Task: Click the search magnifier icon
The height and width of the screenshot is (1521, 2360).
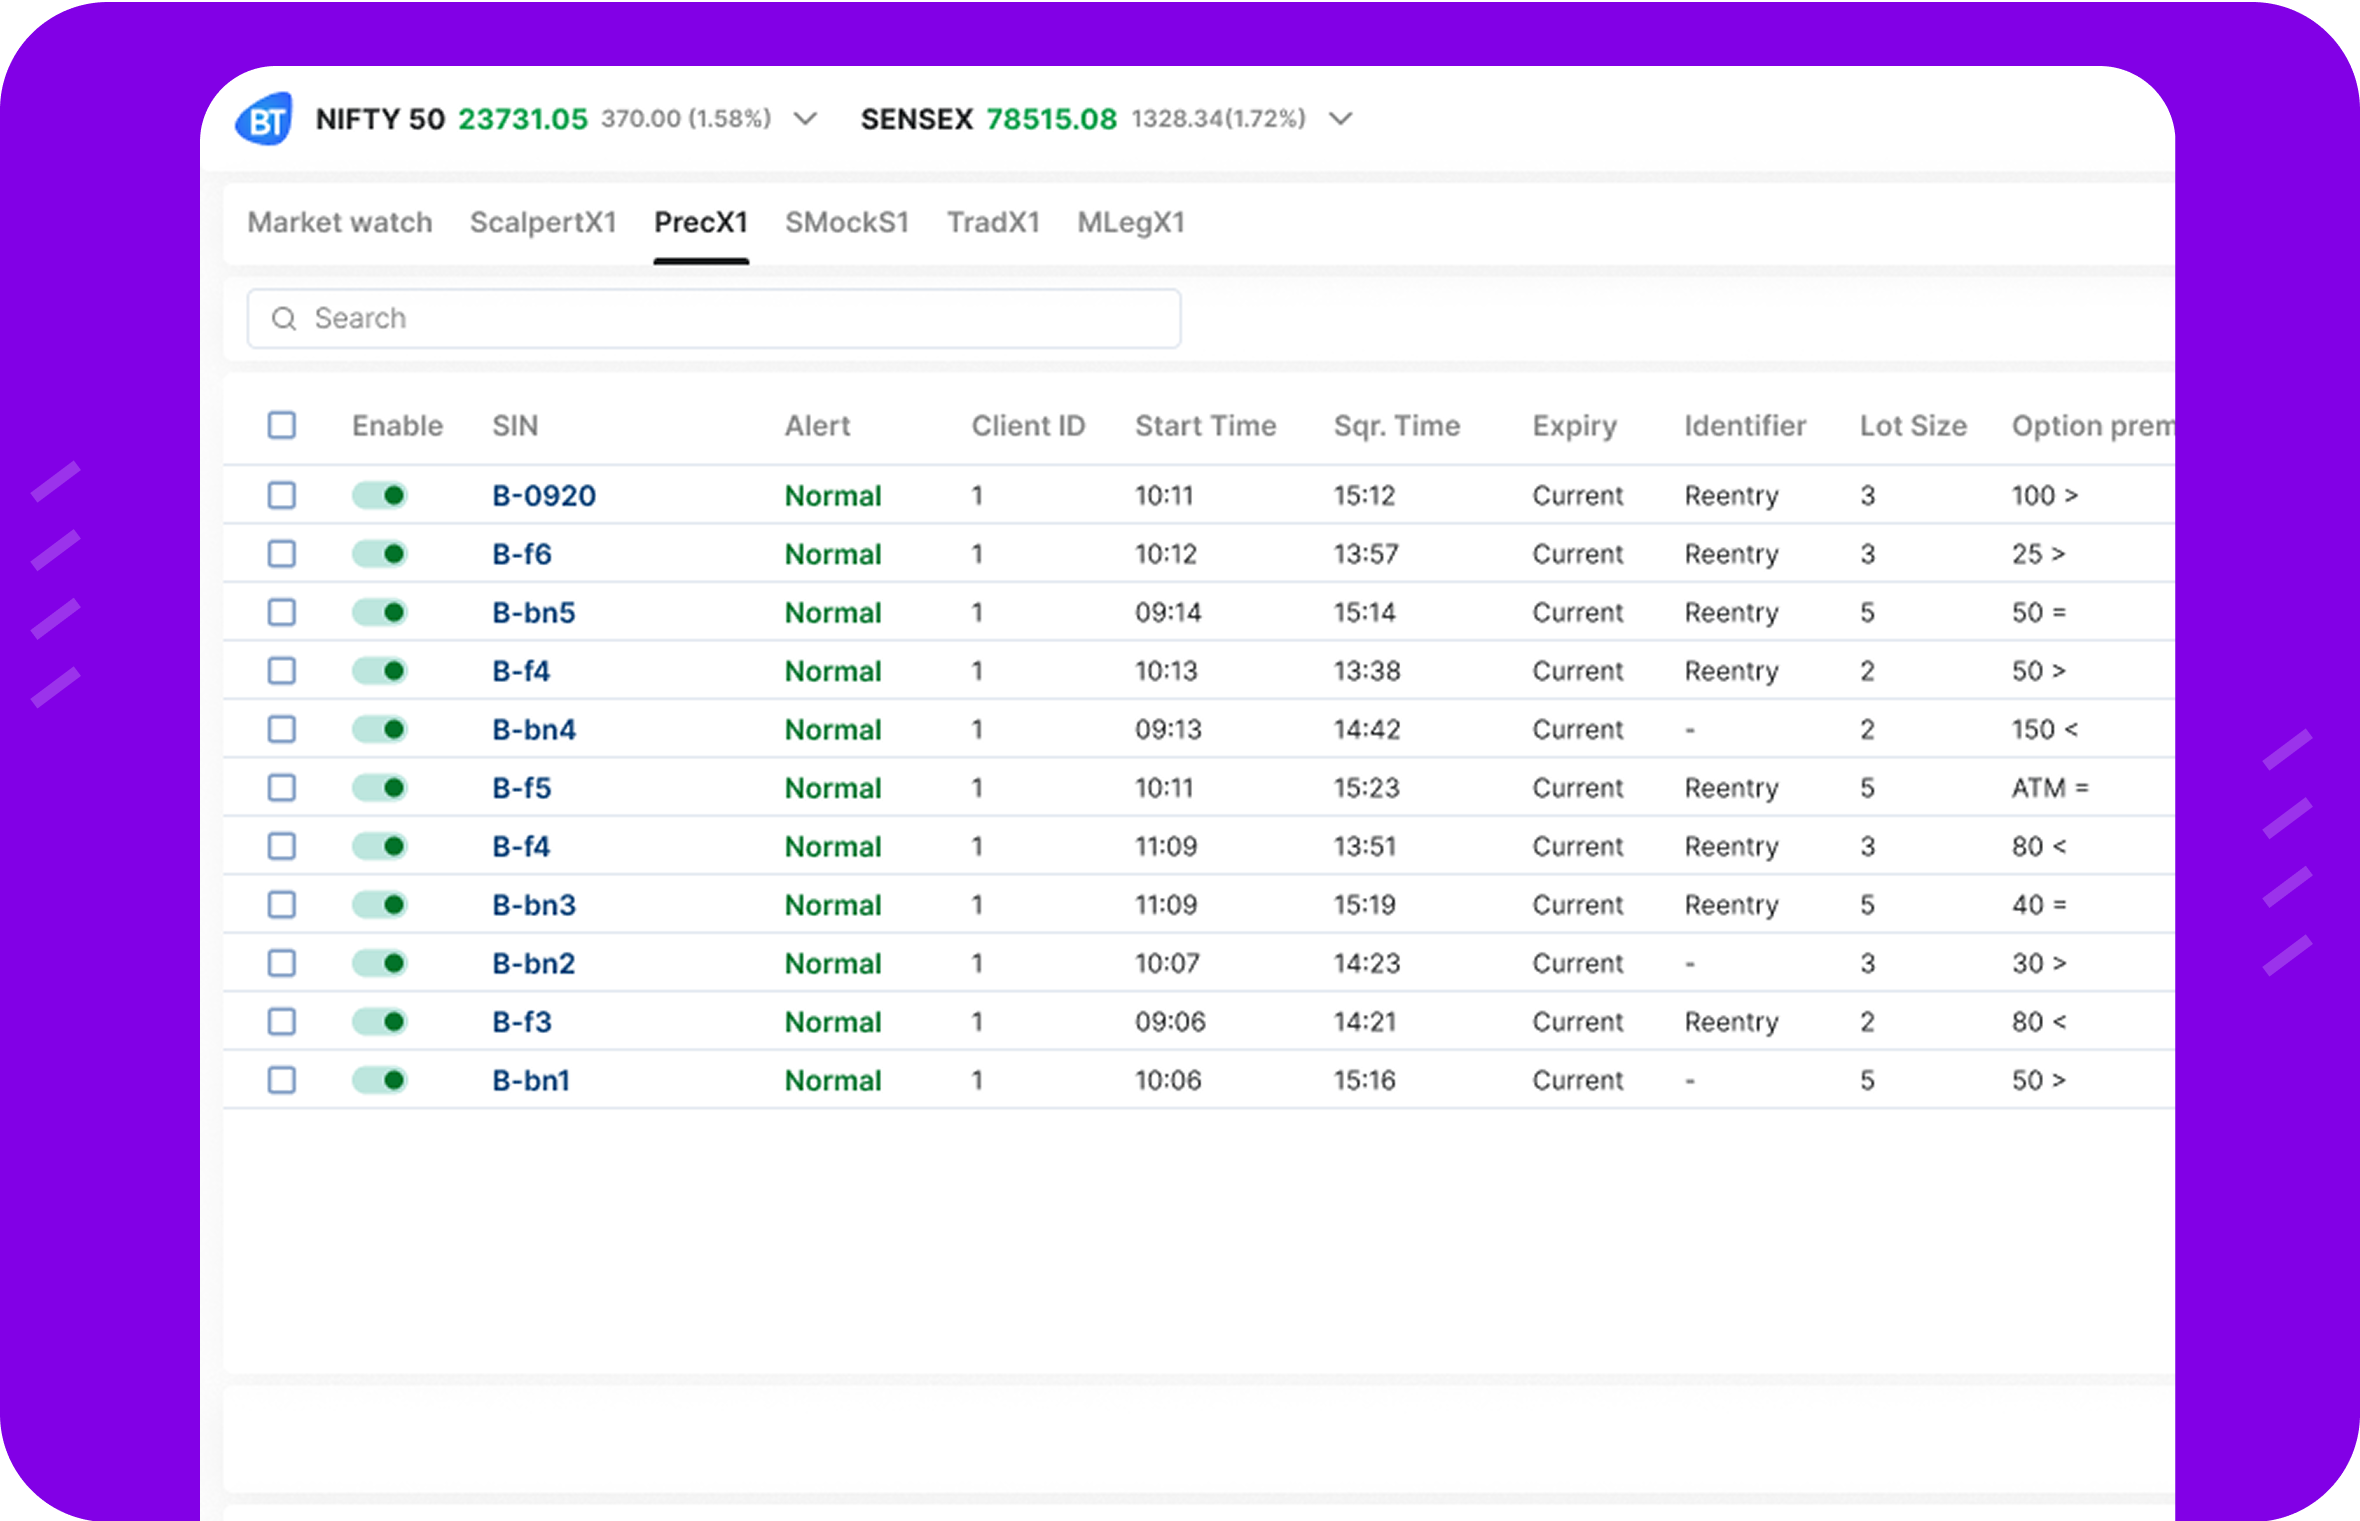Action: click(x=284, y=319)
